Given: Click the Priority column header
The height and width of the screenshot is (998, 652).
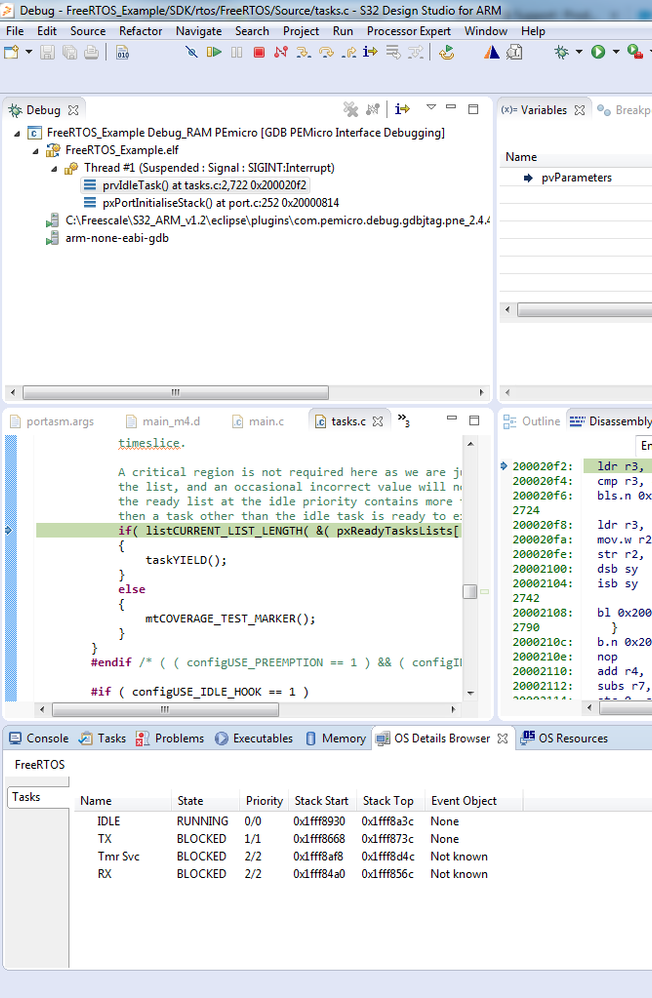Looking at the screenshot, I should 264,801.
